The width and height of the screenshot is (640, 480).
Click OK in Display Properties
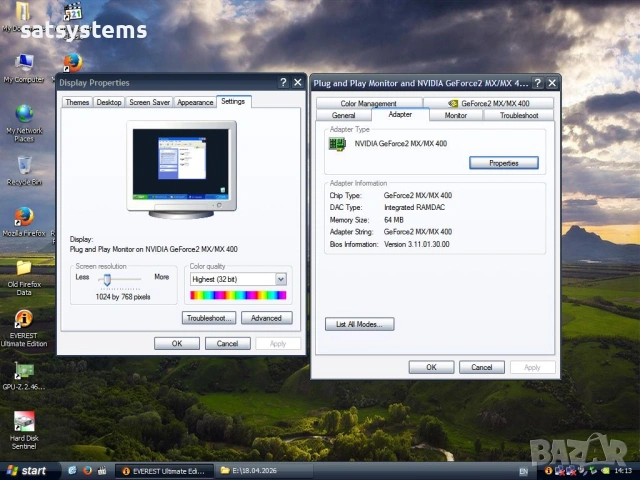coord(177,343)
